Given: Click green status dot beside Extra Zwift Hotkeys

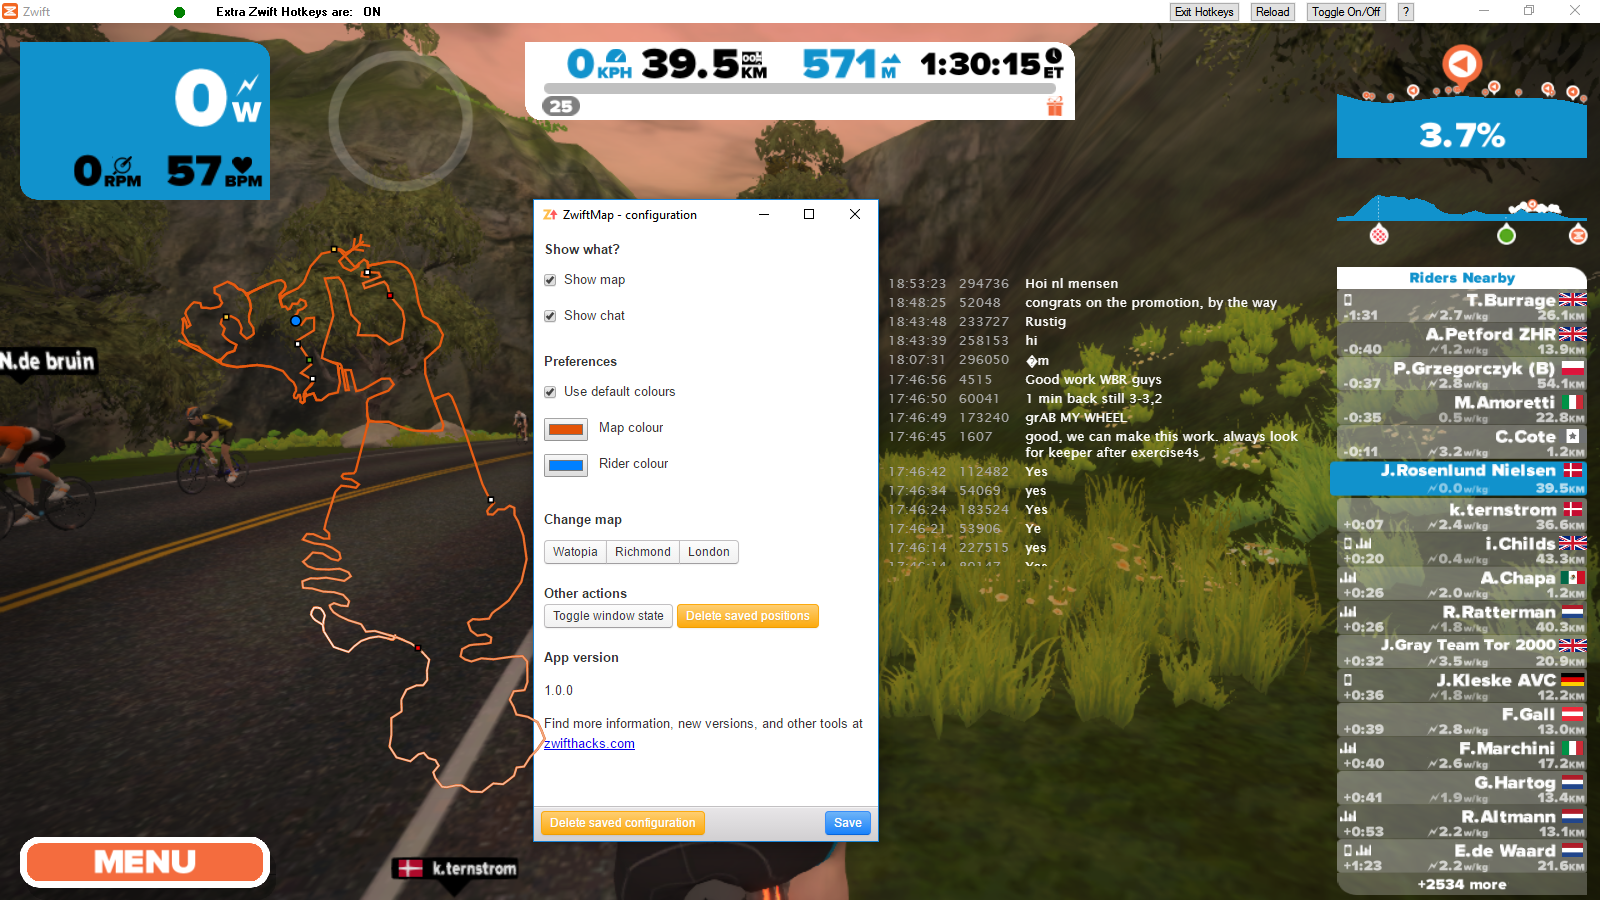Looking at the screenshot, I should 179,12.
